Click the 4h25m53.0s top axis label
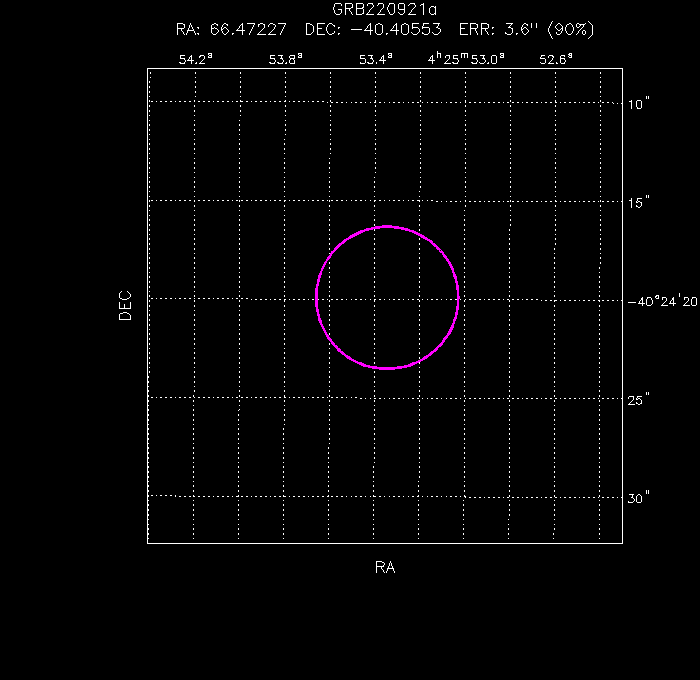700x680 pixels. coord(466,60)
